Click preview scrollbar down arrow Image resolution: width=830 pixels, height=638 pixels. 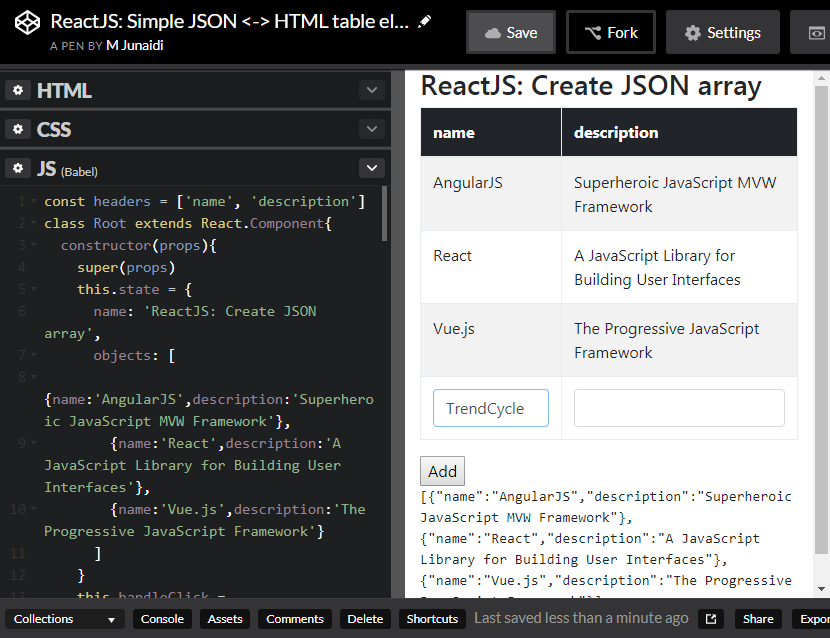[821, 589]
